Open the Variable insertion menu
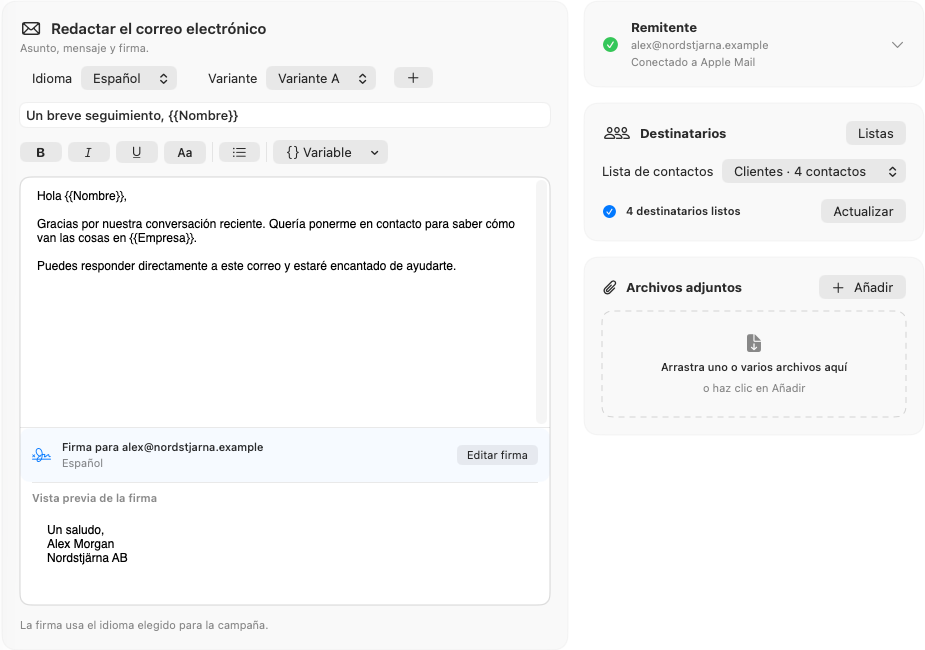925x650 pixels. click(x=330, y=152)
